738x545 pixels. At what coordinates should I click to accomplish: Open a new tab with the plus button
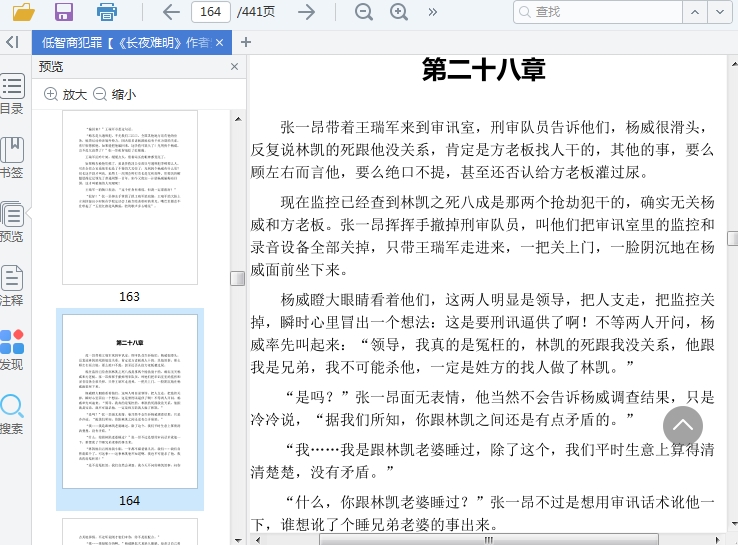tap(245, 42)
